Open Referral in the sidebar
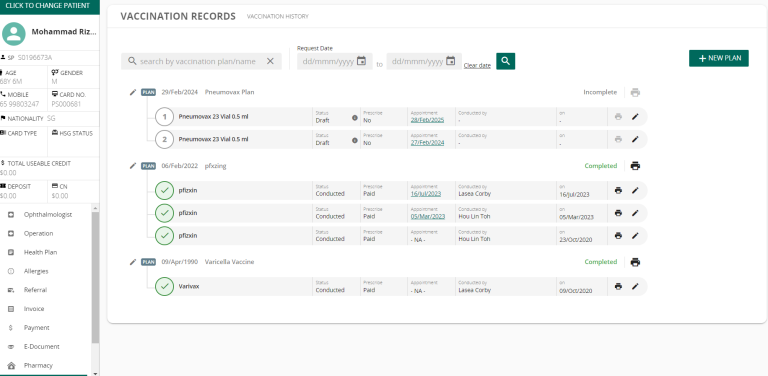 (x=35, y=290)
